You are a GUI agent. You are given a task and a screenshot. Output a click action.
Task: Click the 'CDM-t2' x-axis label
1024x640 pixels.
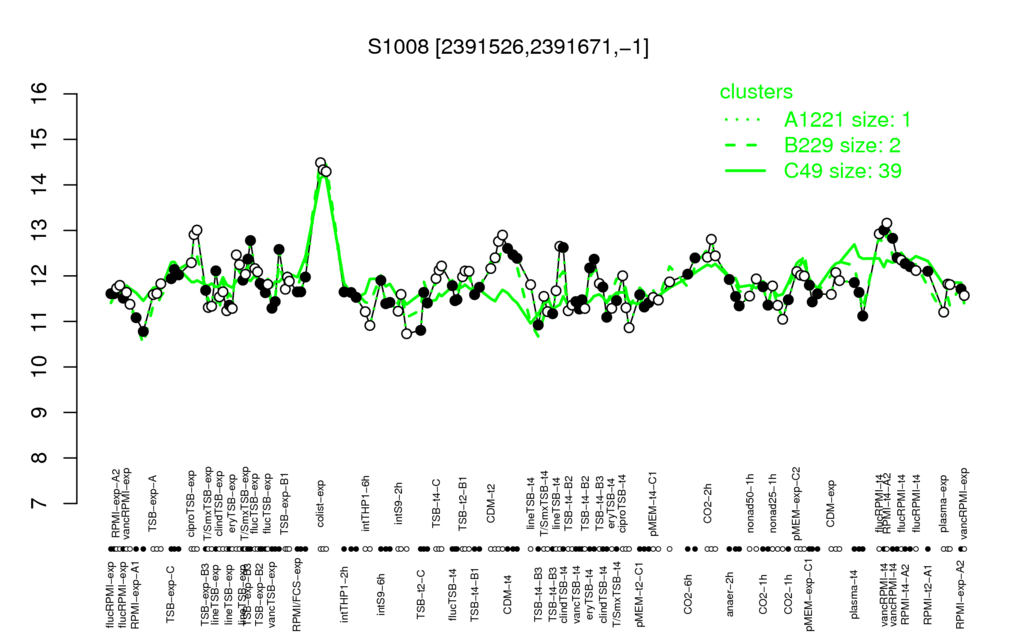(x=491, y=506)
